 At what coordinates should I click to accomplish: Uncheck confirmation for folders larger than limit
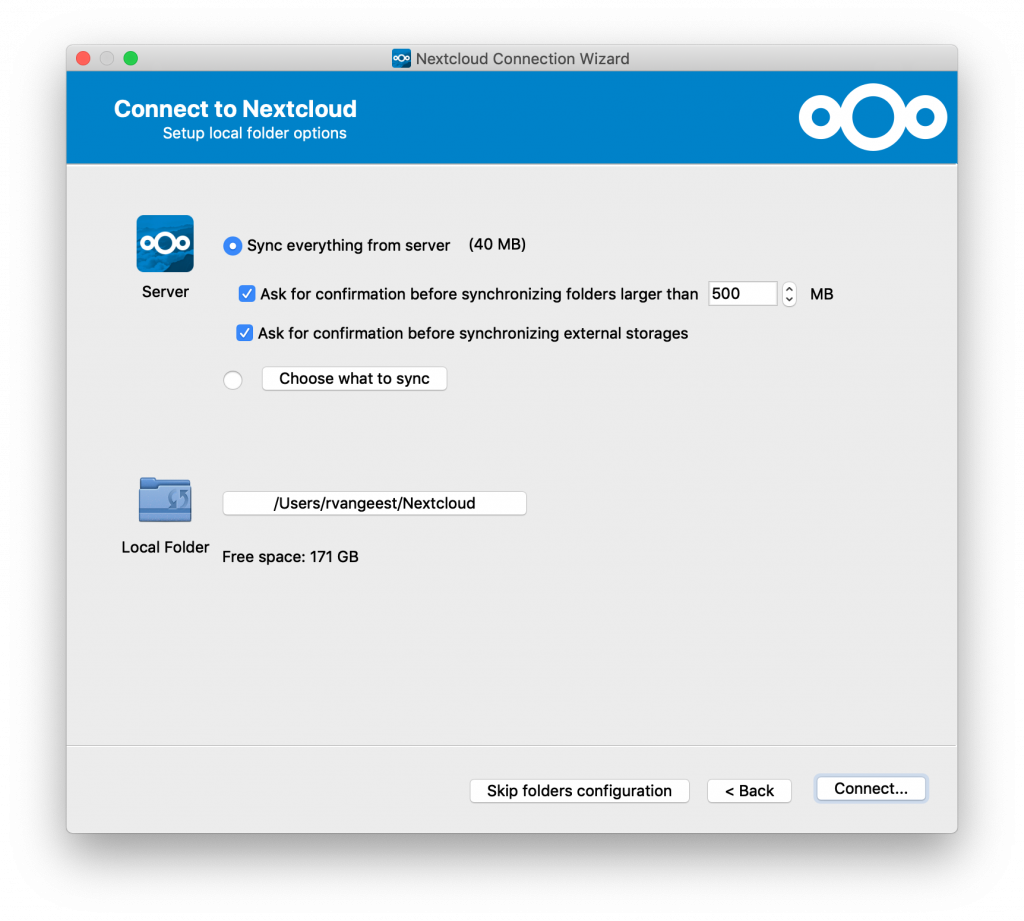tap(247, 294)
